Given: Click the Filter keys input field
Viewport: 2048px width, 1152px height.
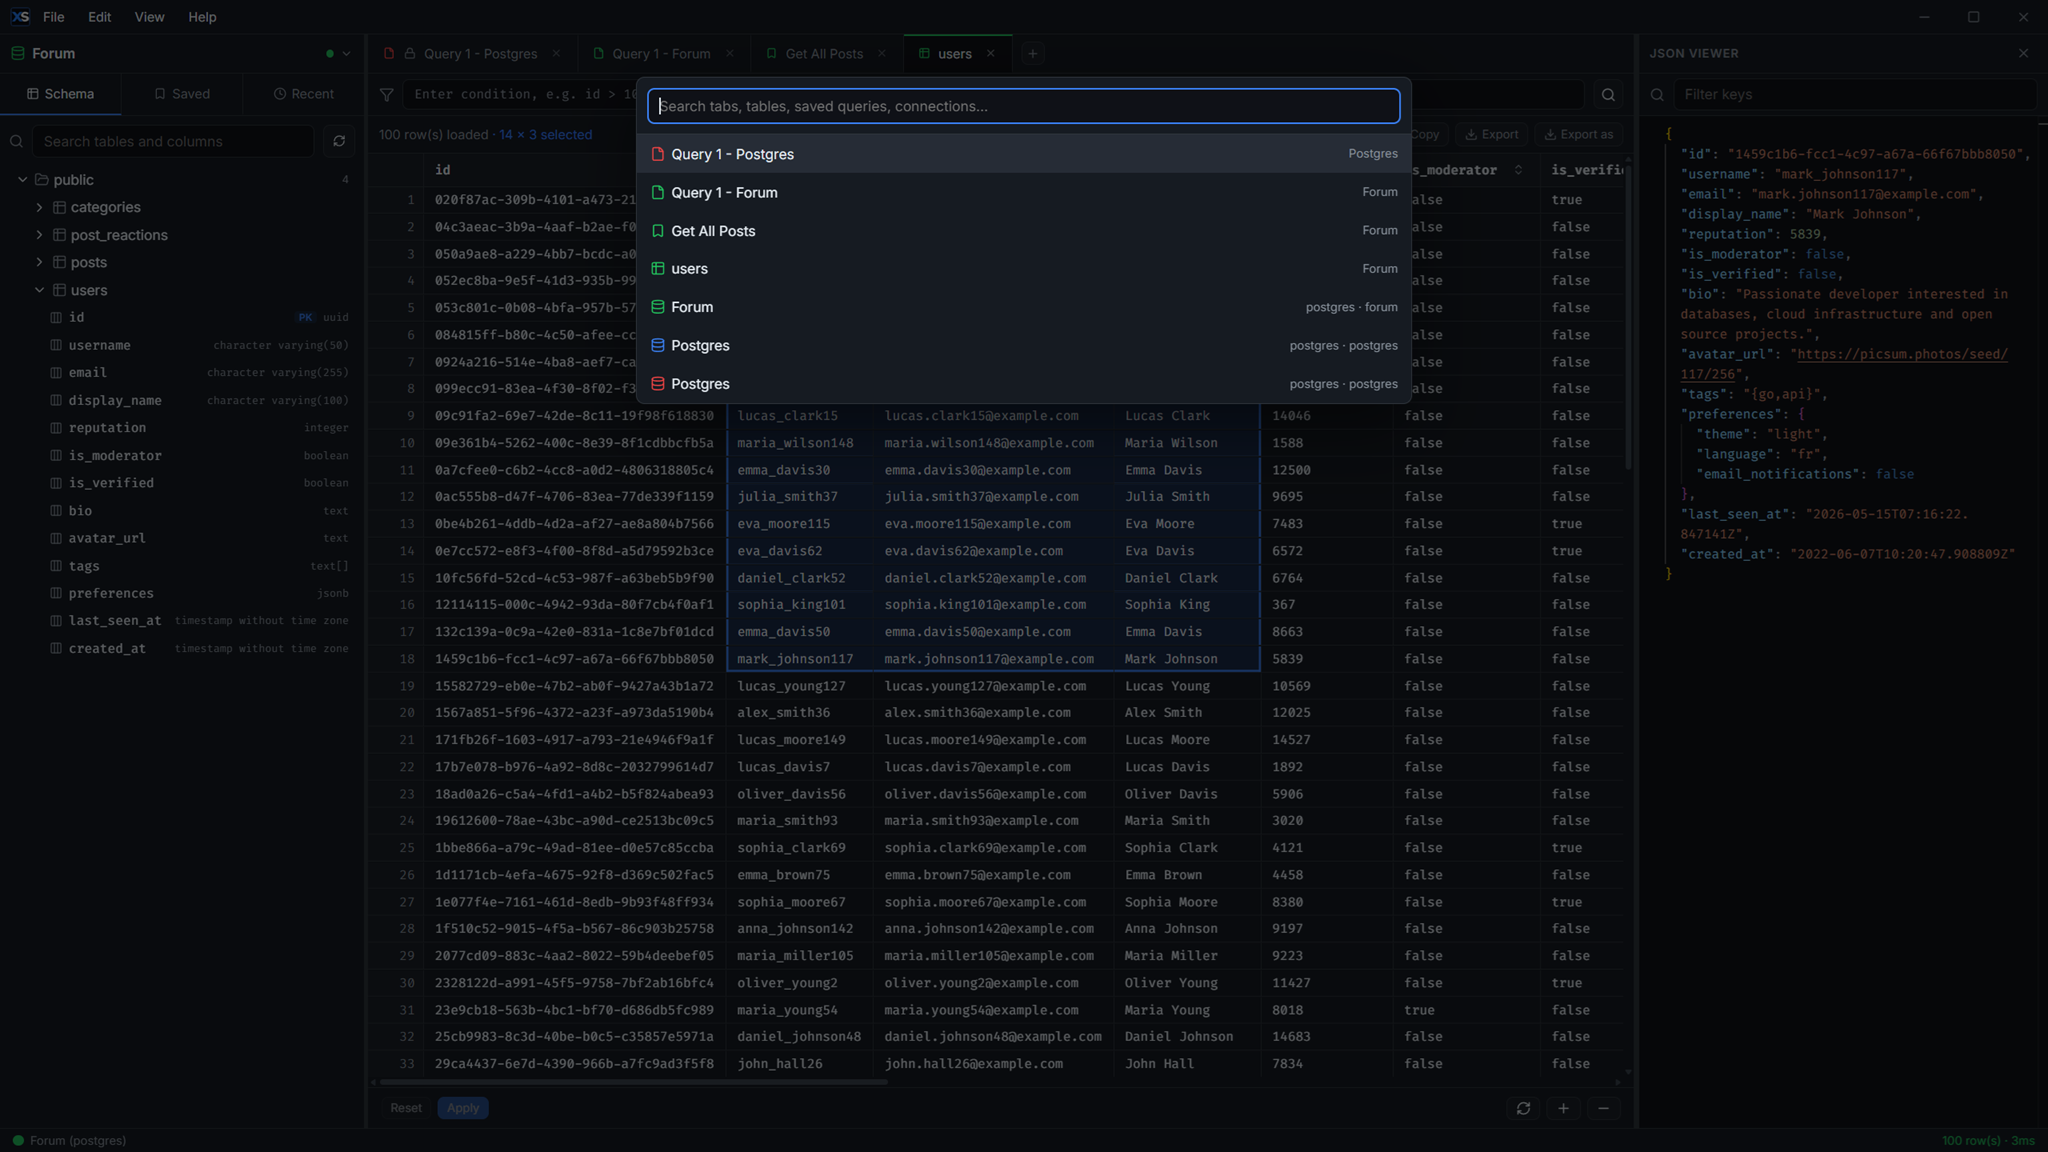Looking at the screenshot, I should coord(1855,94).
